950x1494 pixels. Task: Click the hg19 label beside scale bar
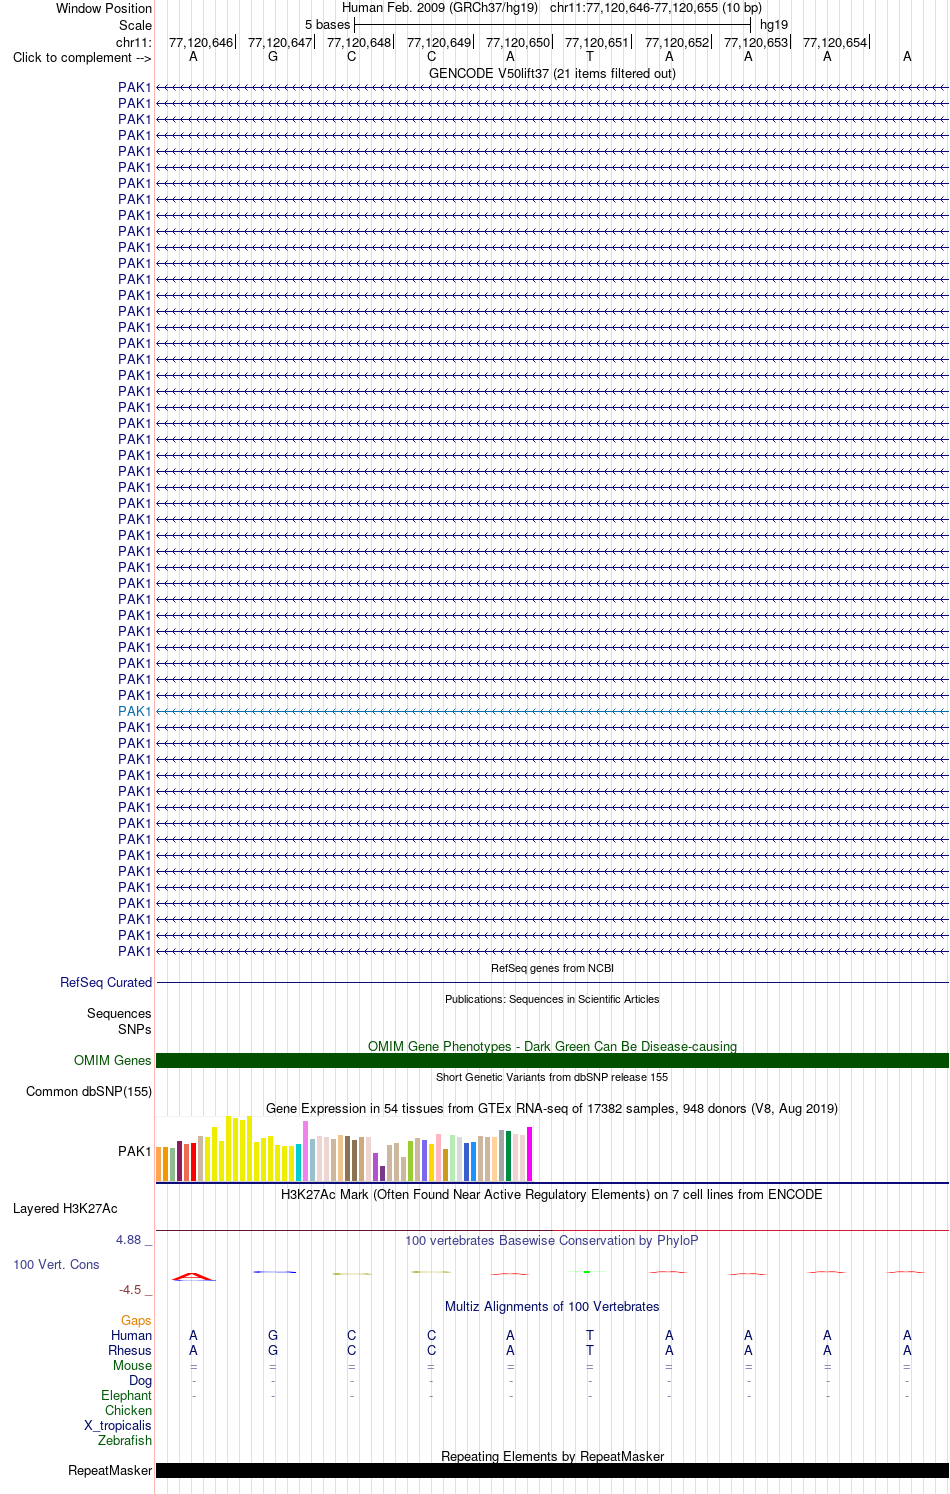pos(774,24)
